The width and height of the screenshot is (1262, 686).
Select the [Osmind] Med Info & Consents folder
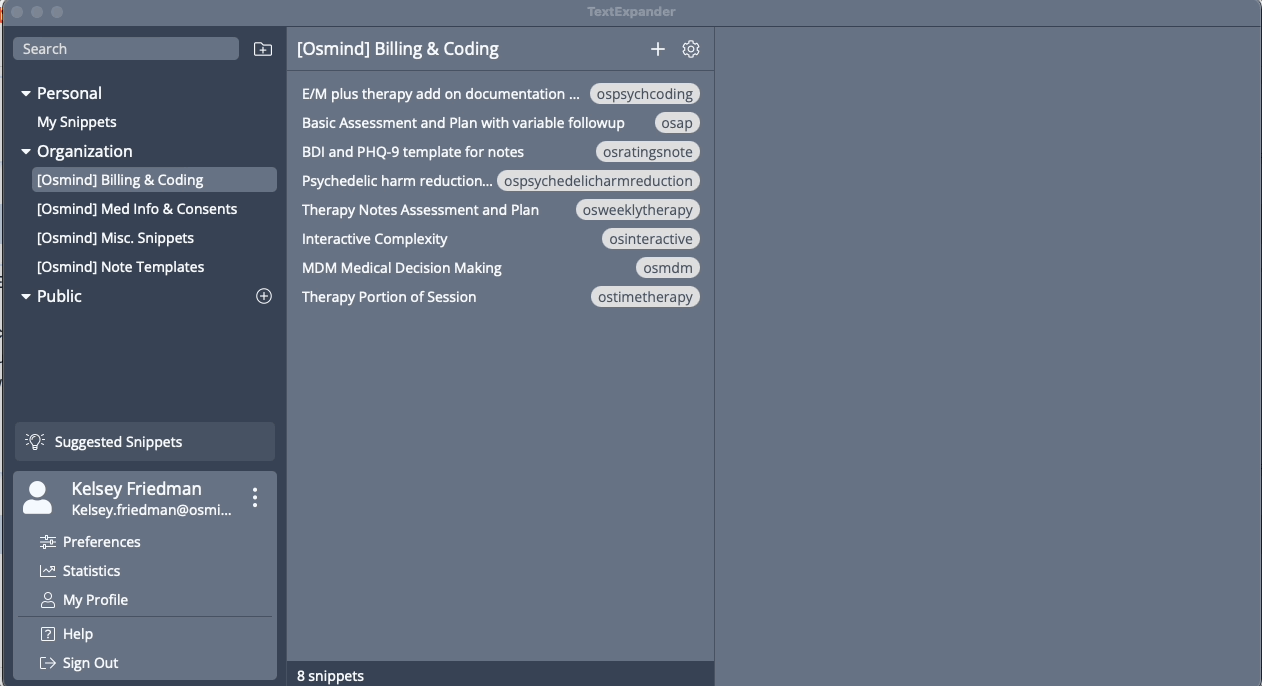pos(137,209)
